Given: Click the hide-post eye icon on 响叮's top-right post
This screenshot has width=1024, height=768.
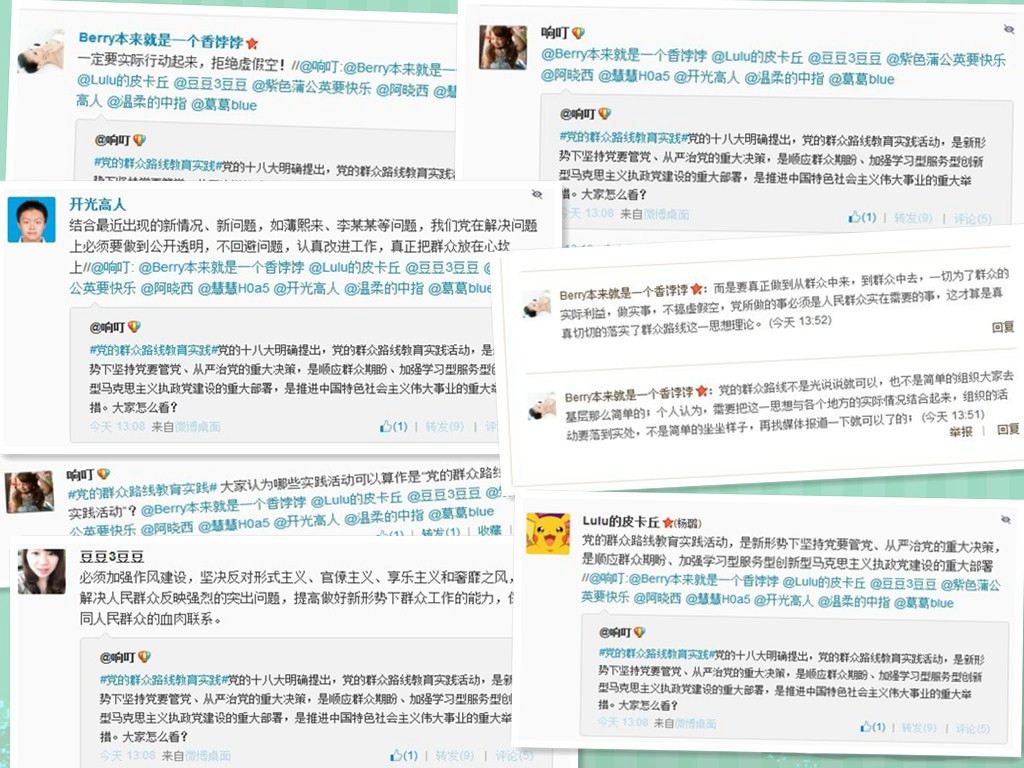Looking at the screenshot, I should (x=1009, y=29).
